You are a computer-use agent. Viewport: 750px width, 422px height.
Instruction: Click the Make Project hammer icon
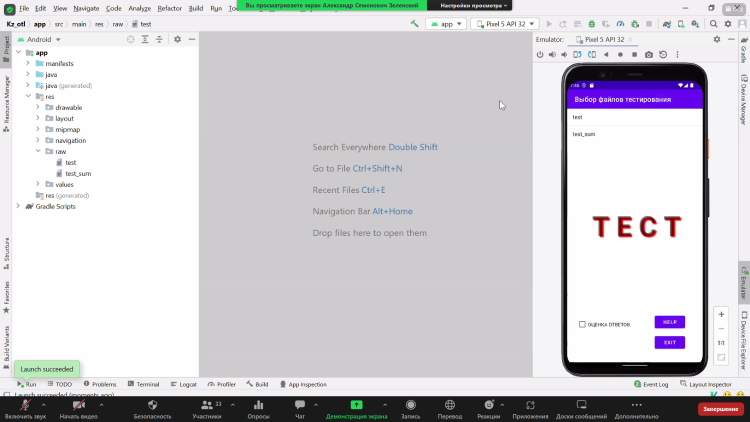(x=414, y=23)
